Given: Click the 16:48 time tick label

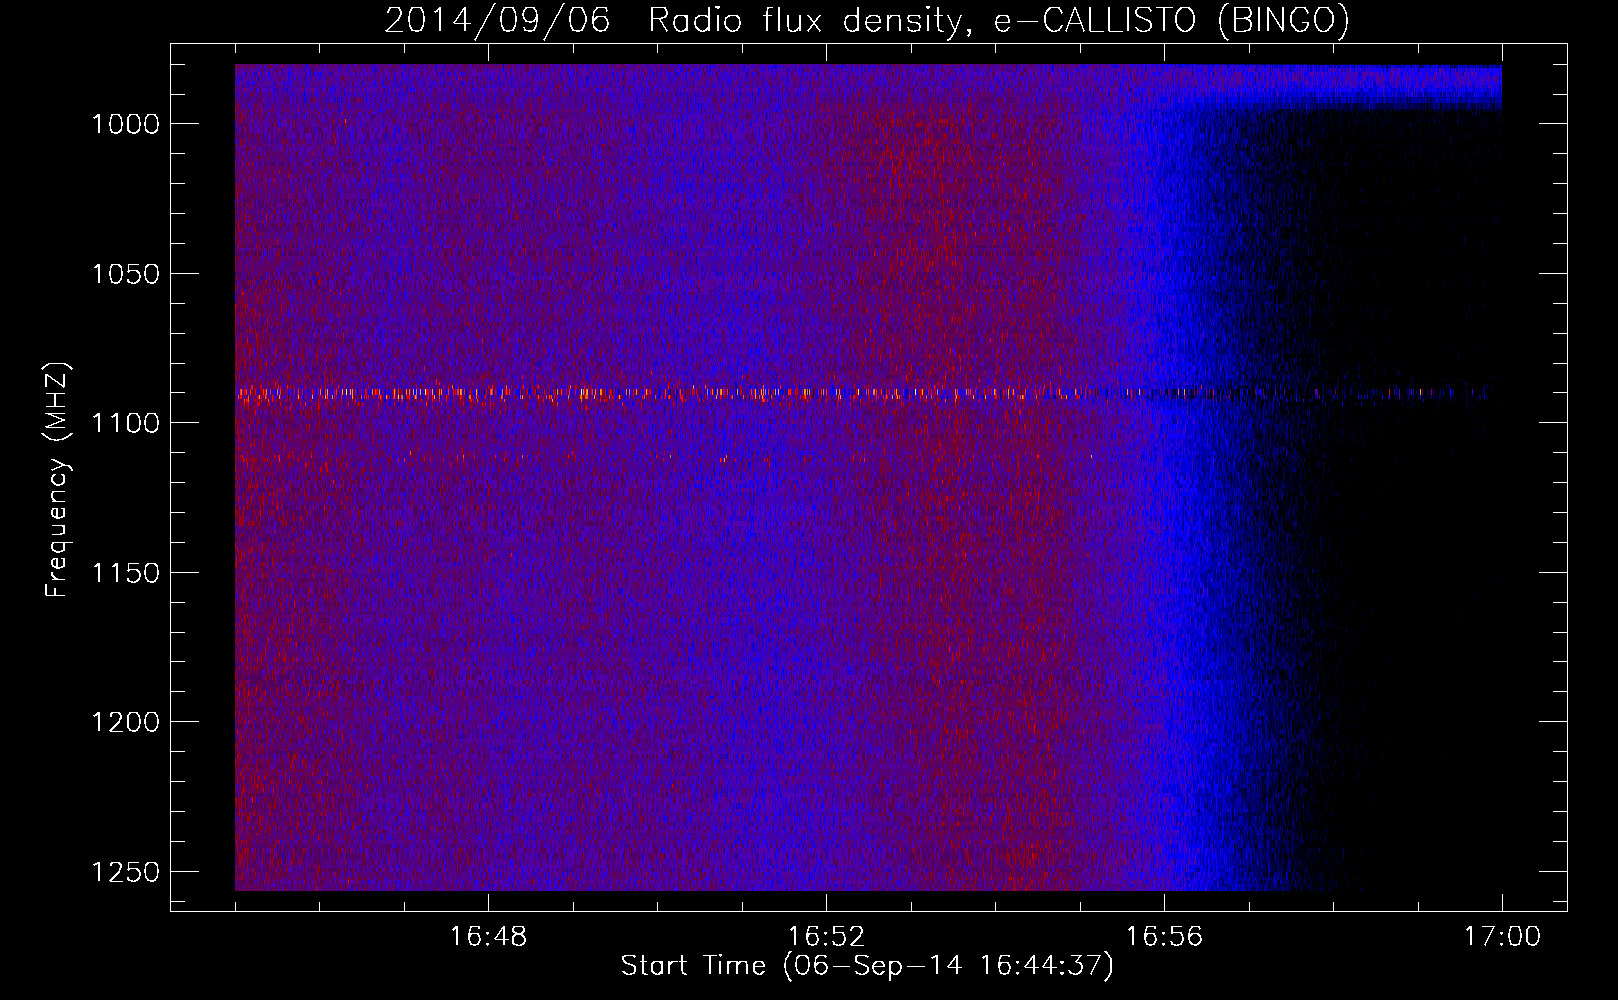Looking at the screenshot, I should coord(488,937).
